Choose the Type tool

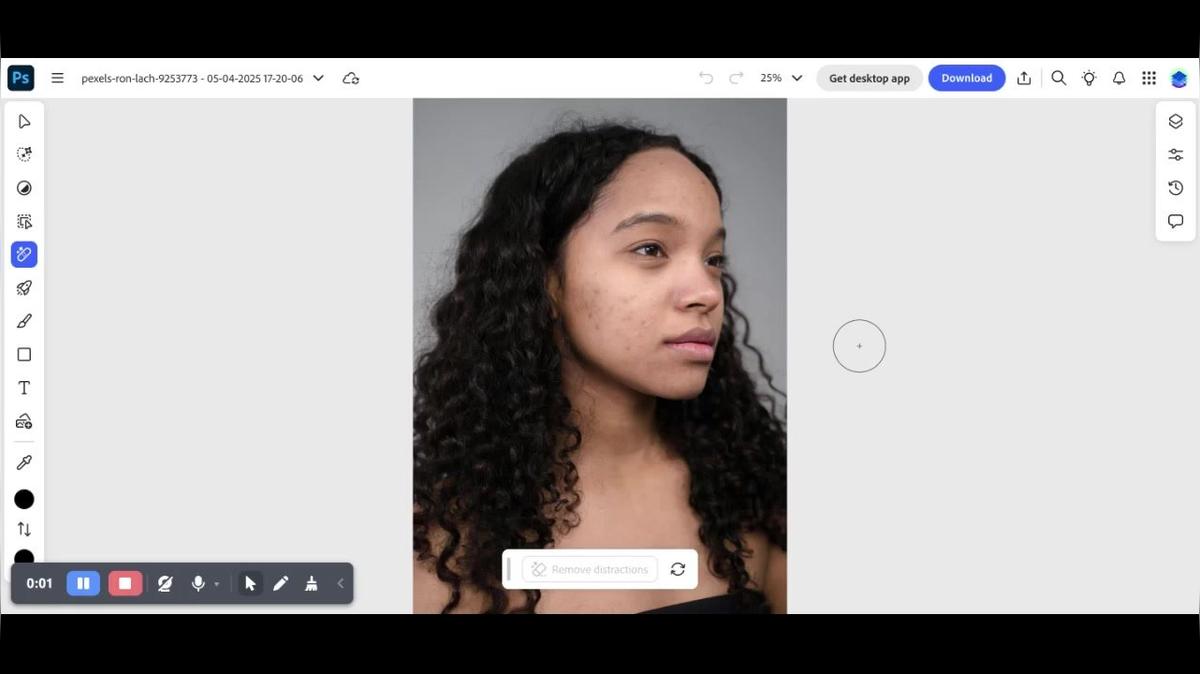click(24, 388)
